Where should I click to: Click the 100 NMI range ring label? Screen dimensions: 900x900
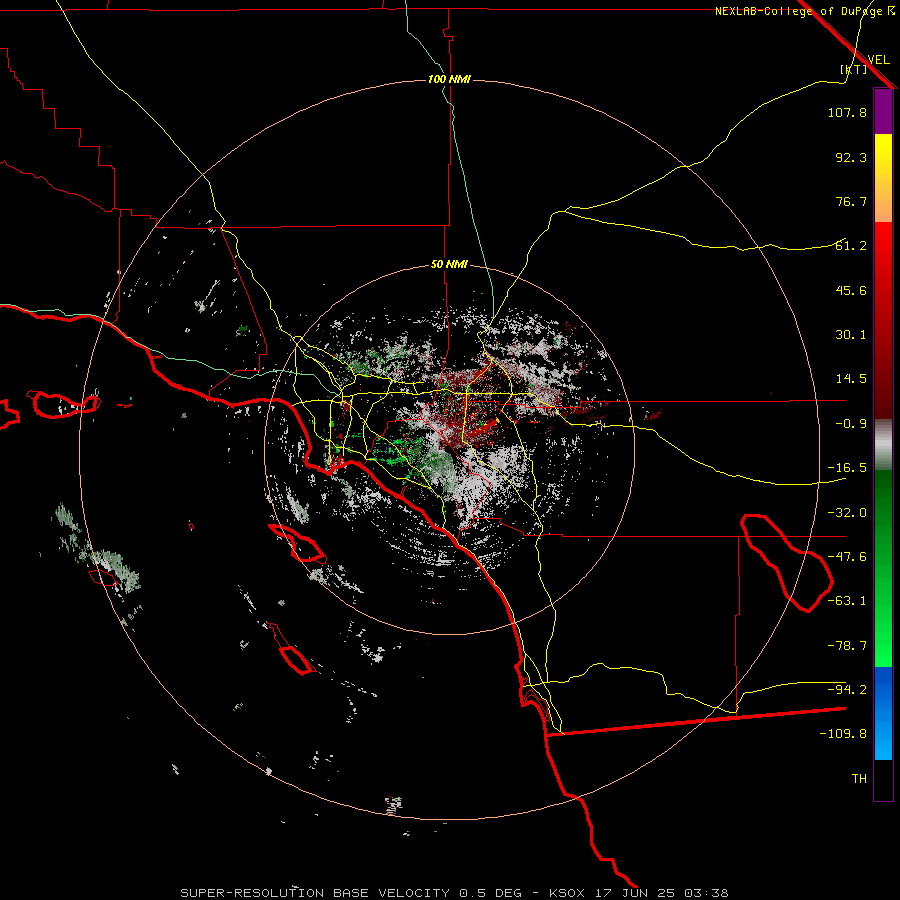(x=449, y=79)
